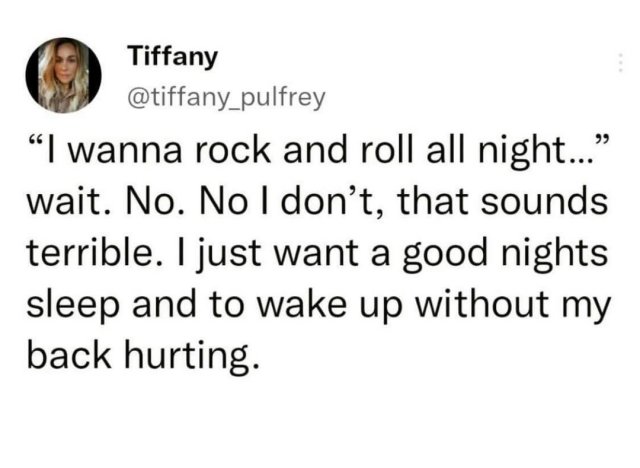Viewport: 640px width, 468px height.
Task: Click the word 'without' in the tweet
Action: [x=482, y=303]
